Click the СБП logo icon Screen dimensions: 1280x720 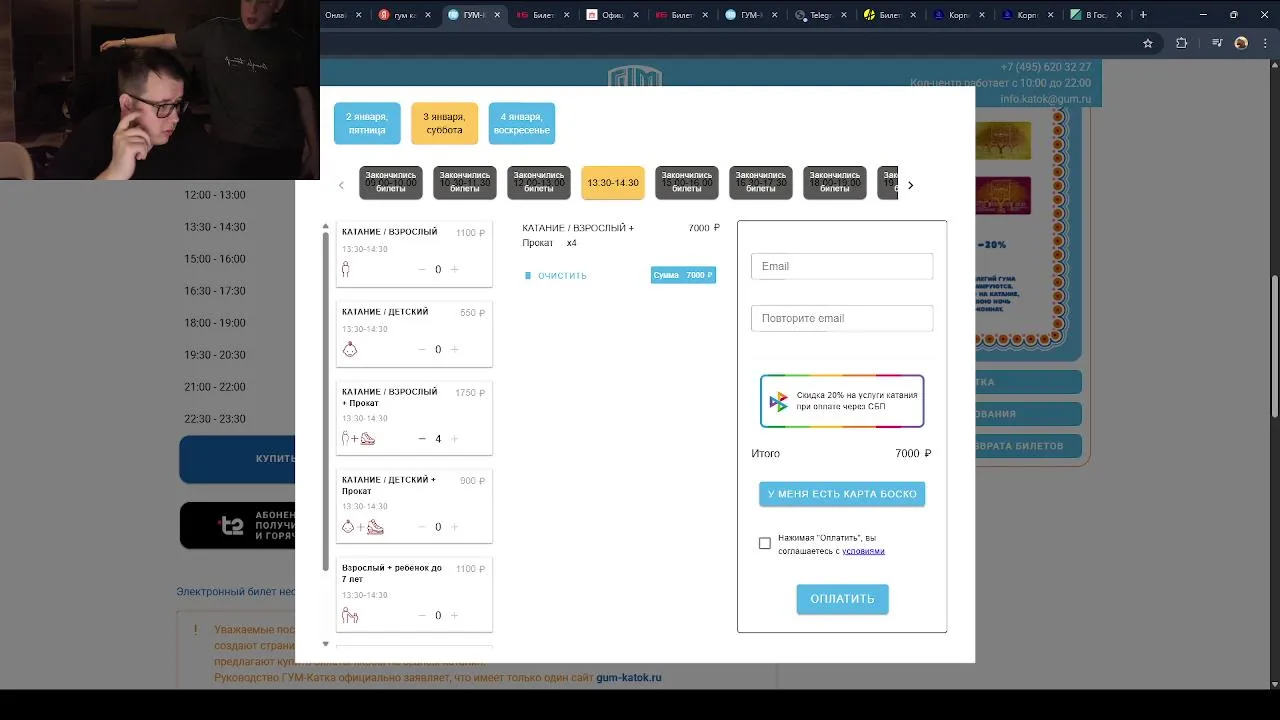point(779,402)
